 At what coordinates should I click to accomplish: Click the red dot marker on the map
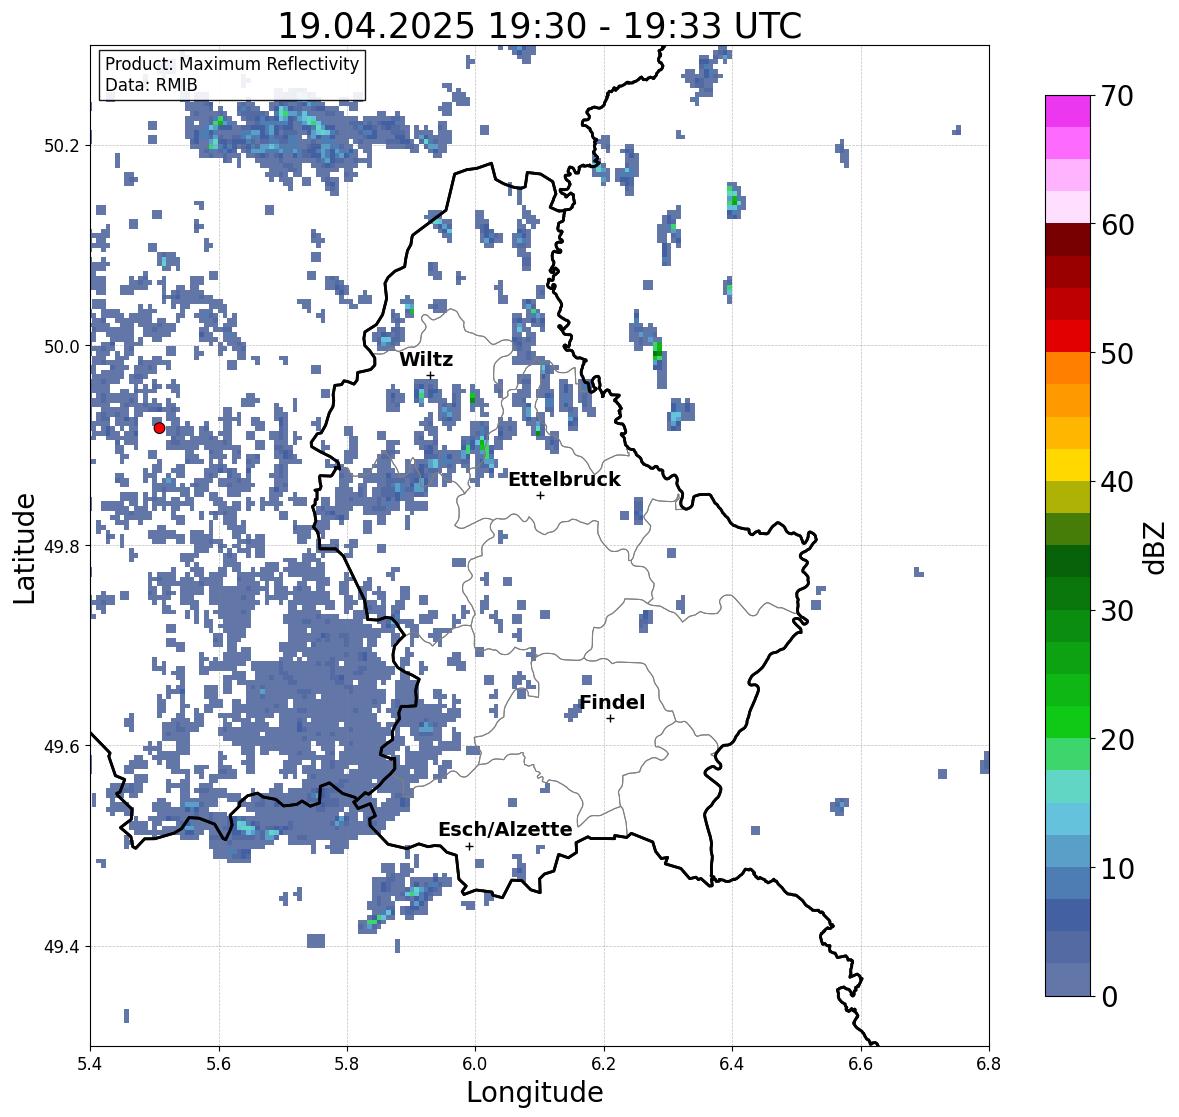(x=159, y=428)
